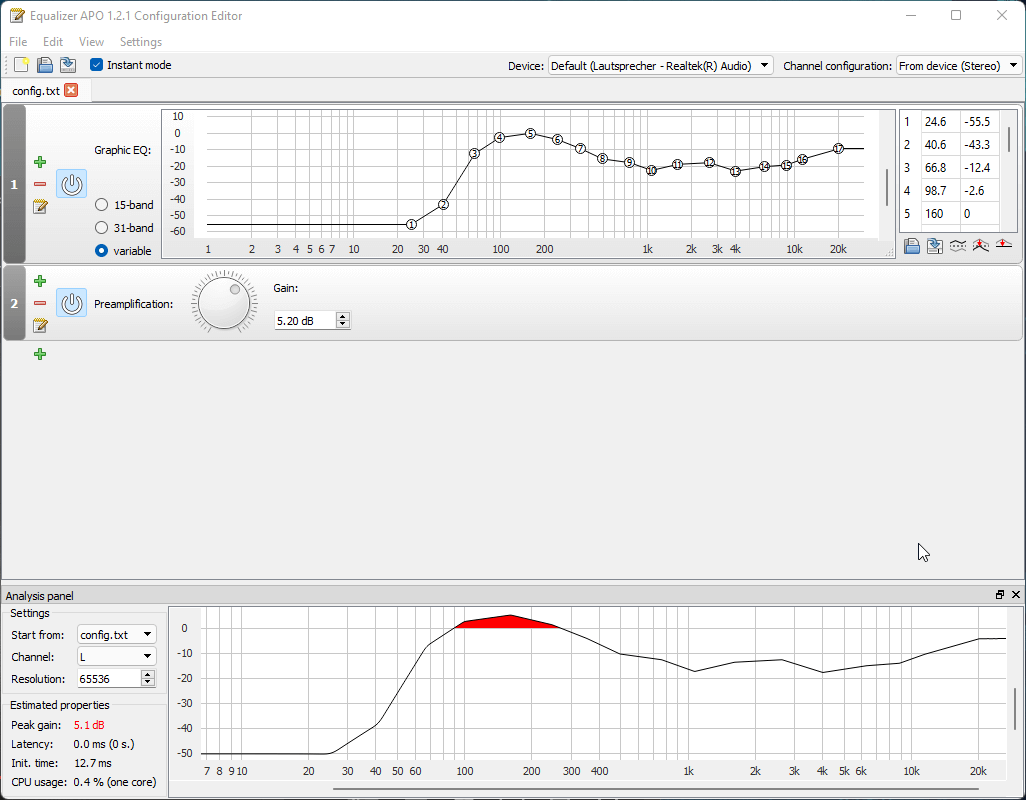Open the View menu

pos(91,42)
